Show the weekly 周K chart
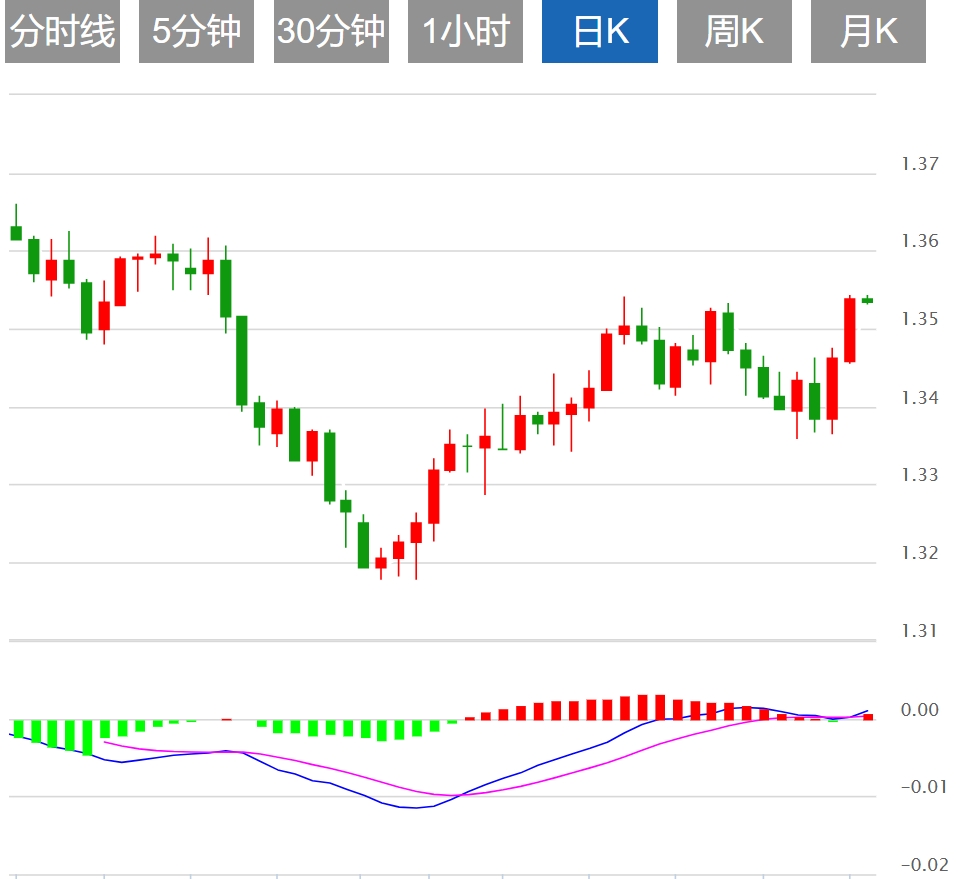The width and height of the screenshot is (975, 879). [734, 32]
